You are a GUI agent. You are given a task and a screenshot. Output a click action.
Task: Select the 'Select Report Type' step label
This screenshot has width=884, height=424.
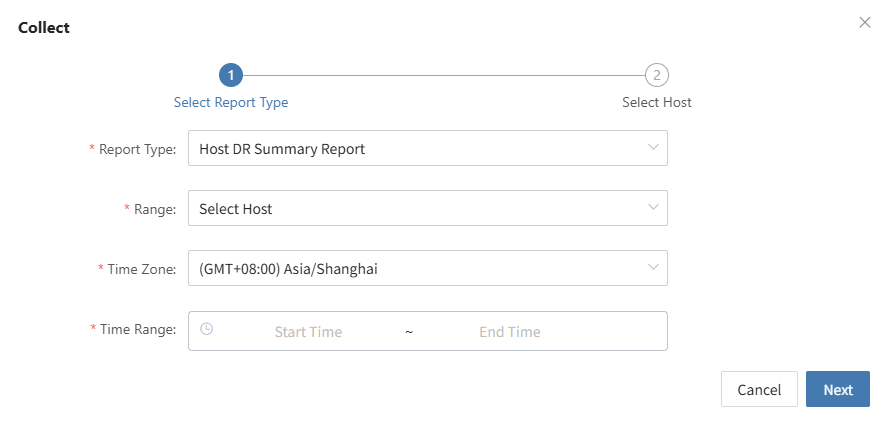click(231, 103)
